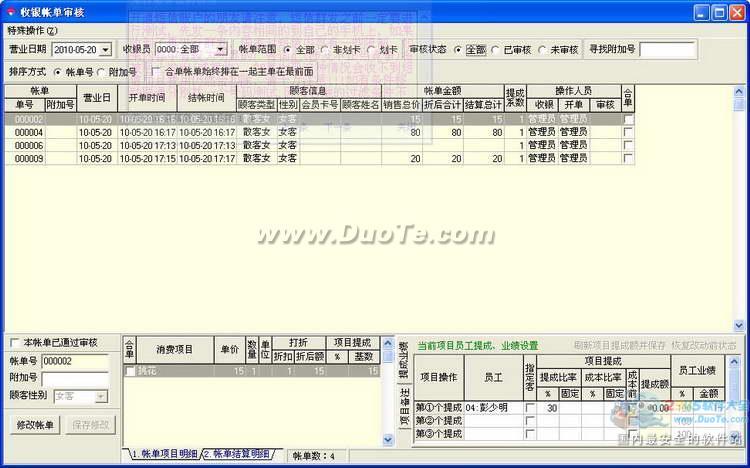This screenshot has width=750, height=468.
Task: Open the 收银员 cashier dropdown
Action: (x=219, y=49)
